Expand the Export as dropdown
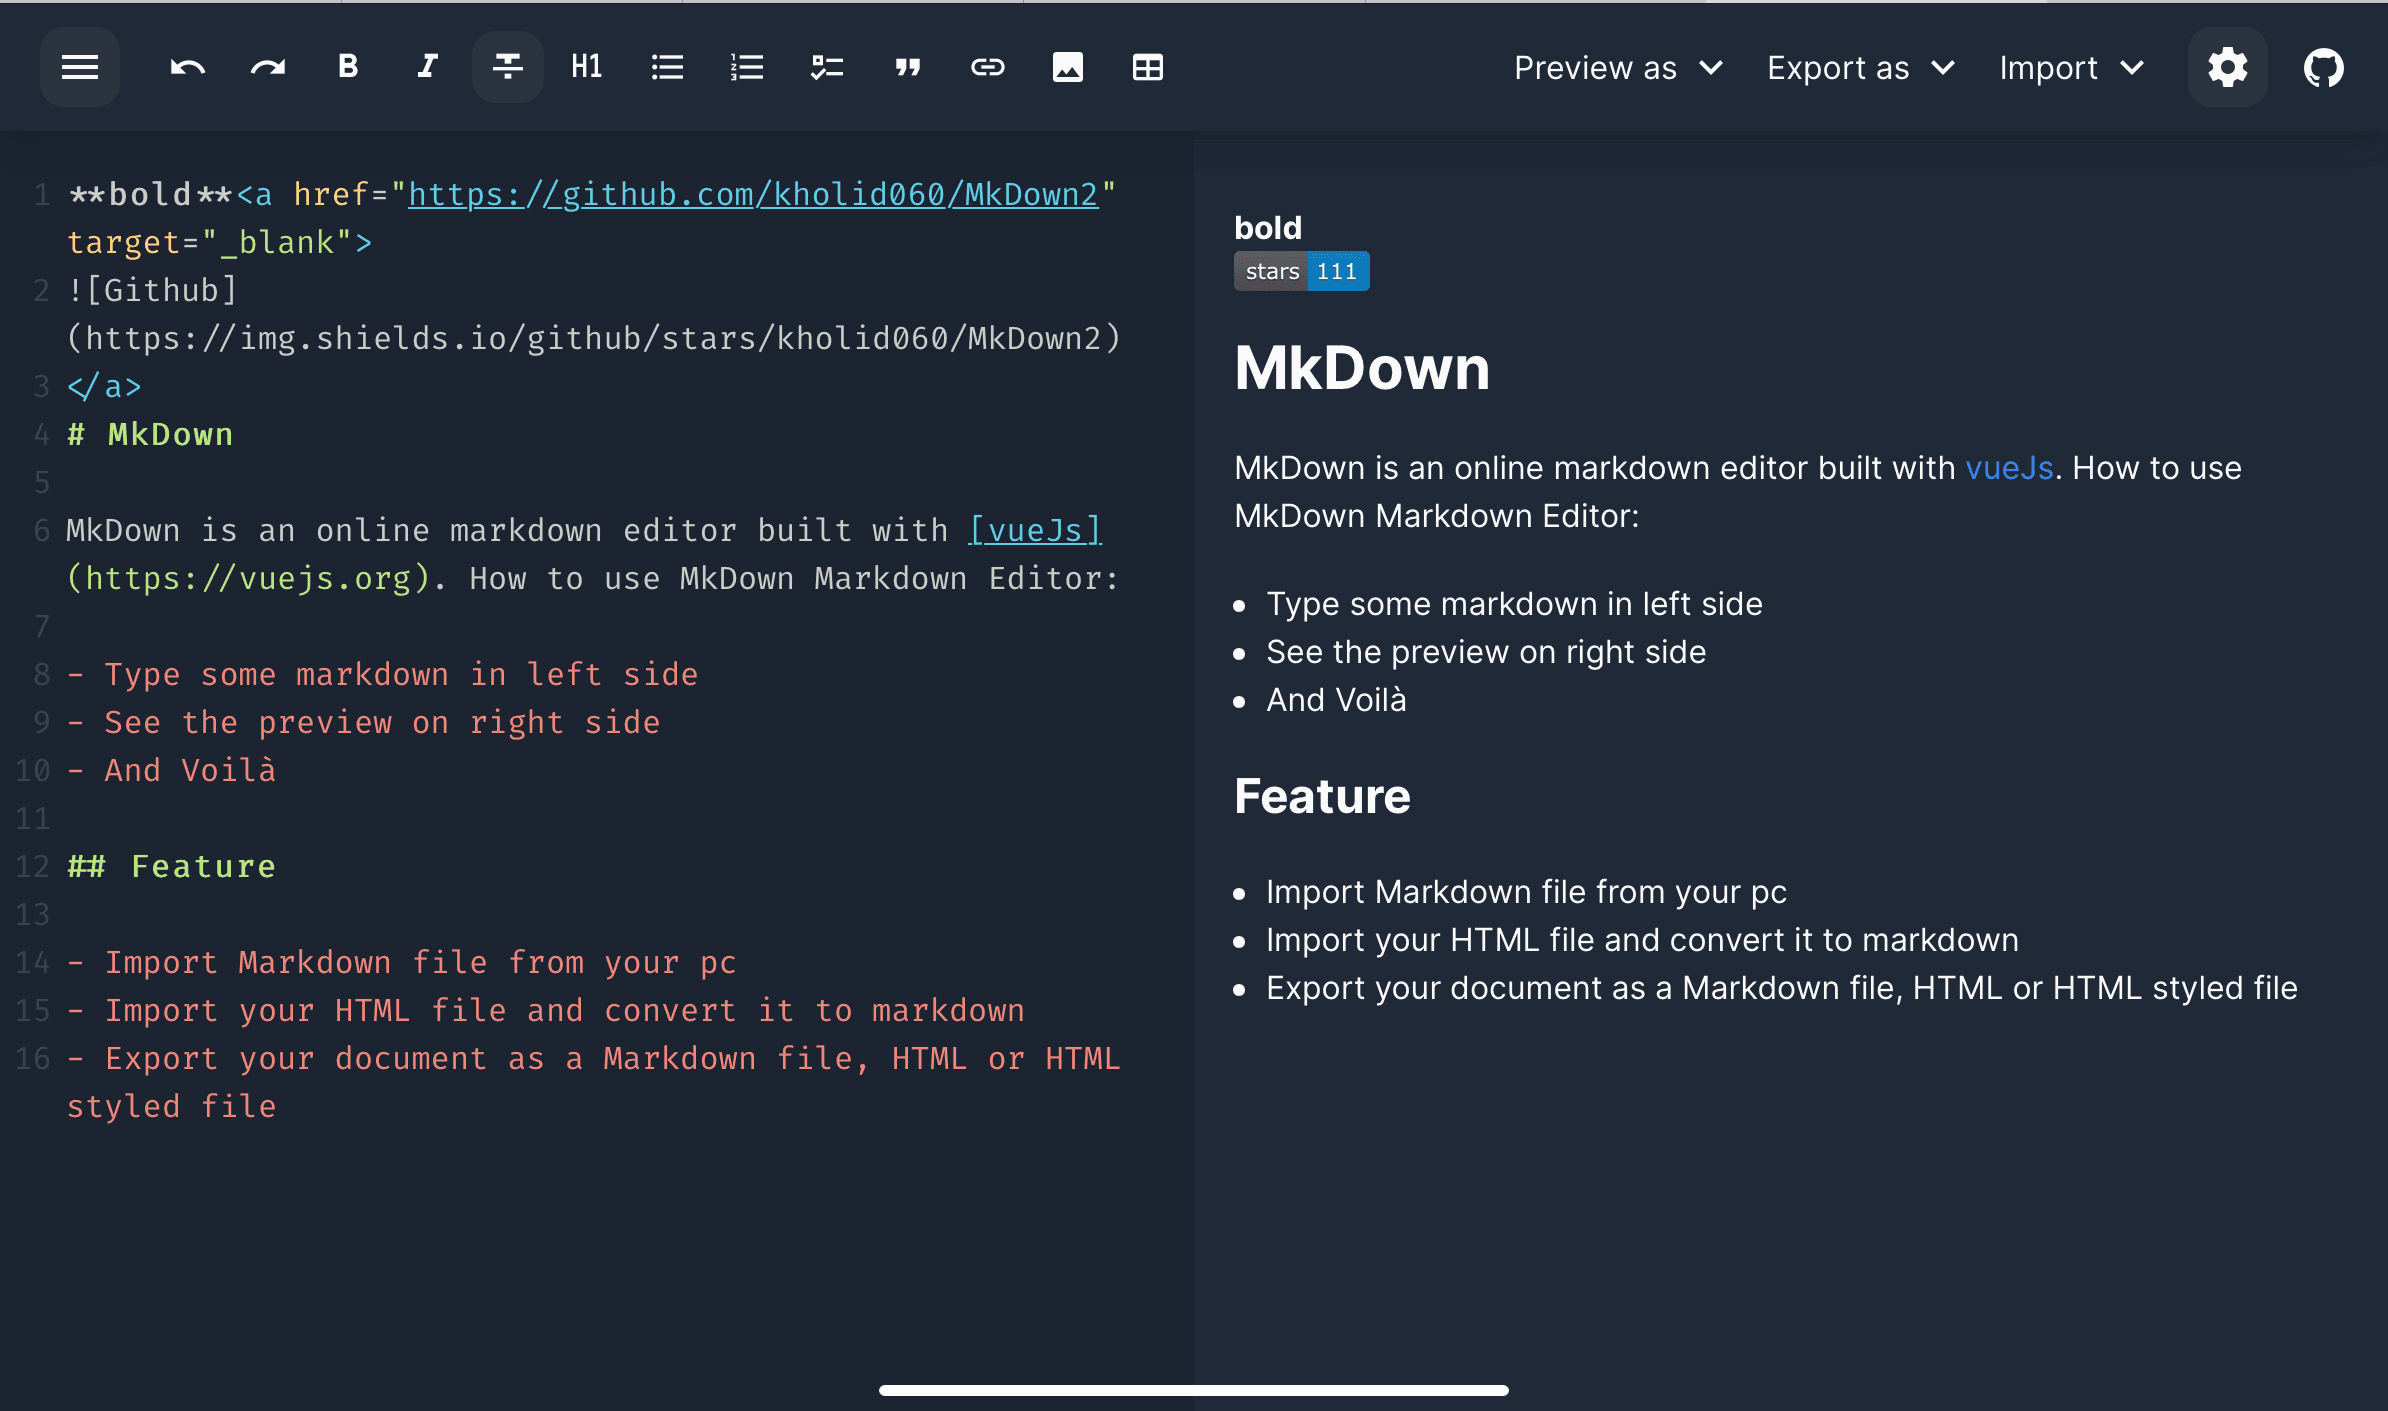The image size is (2388, 1411). click(x=1861, y=67)
